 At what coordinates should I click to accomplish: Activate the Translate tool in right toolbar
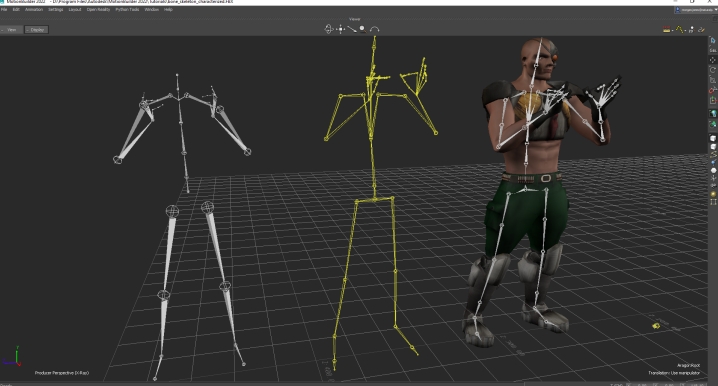(x=713, y=60)
